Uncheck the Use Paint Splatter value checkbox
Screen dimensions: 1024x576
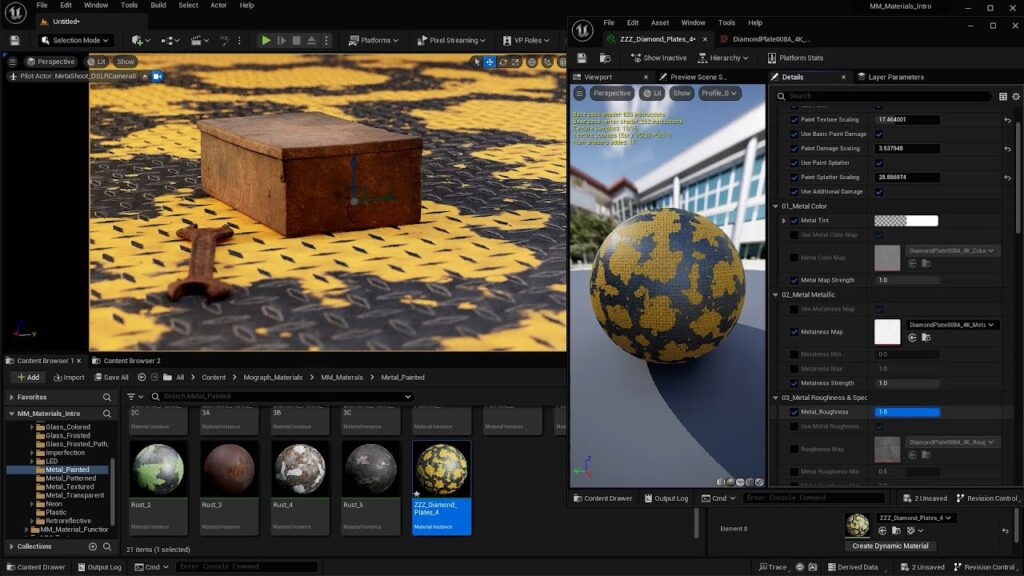878,163
